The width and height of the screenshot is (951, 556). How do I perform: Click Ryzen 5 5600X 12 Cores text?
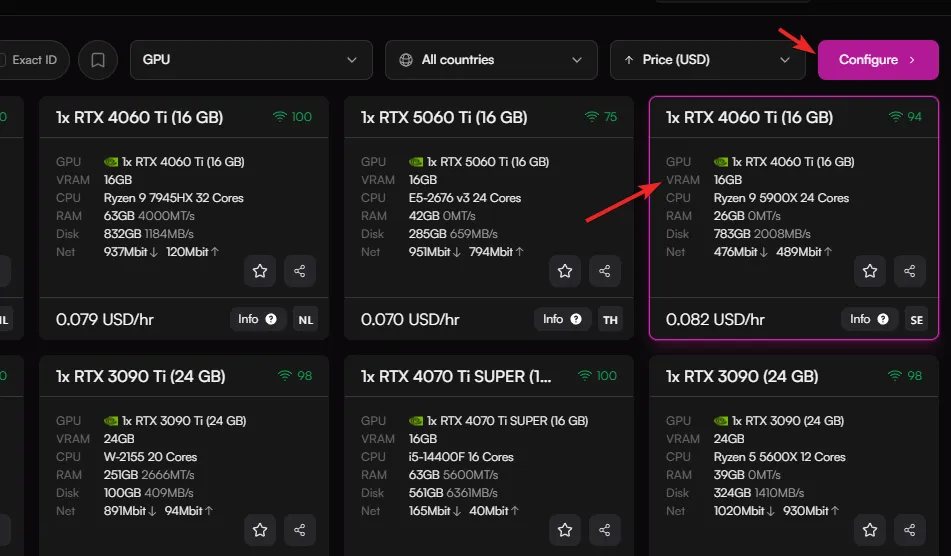(x=779, y=457)
